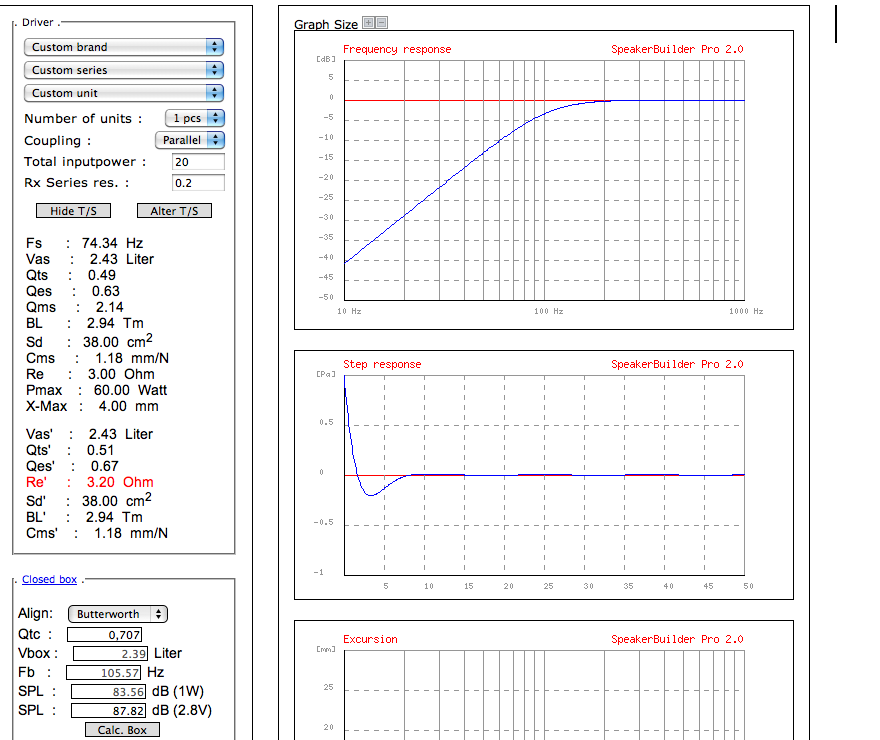Click the Qms 2.14 value

click(75, 307)
